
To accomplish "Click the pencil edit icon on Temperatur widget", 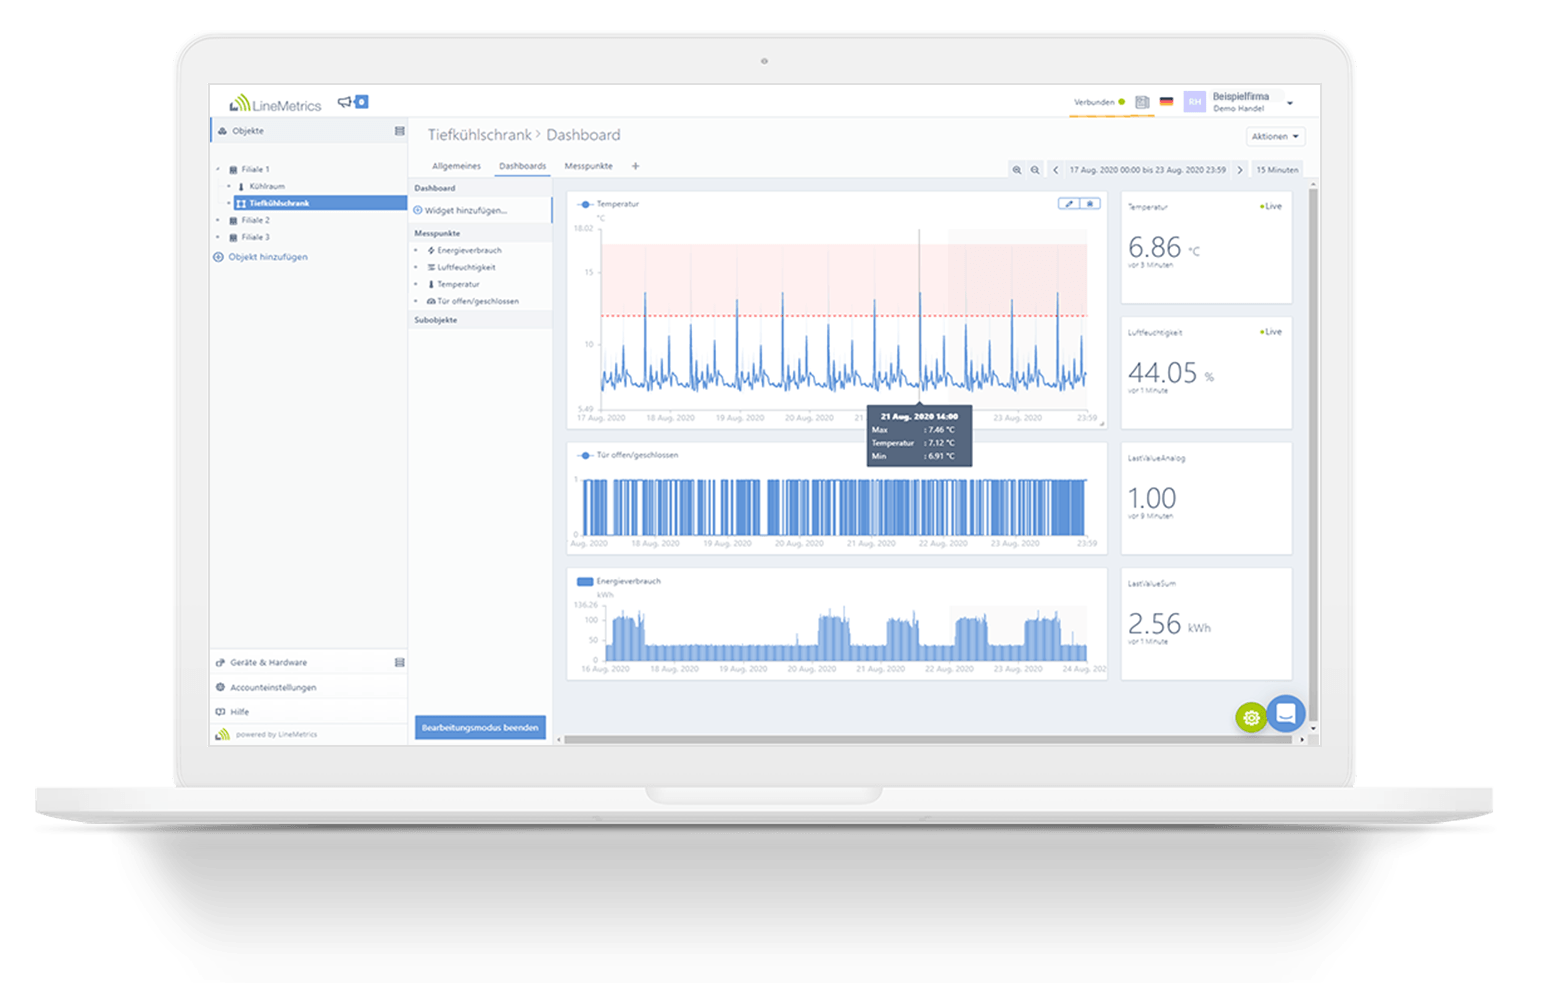I will tap(1069, 204).
